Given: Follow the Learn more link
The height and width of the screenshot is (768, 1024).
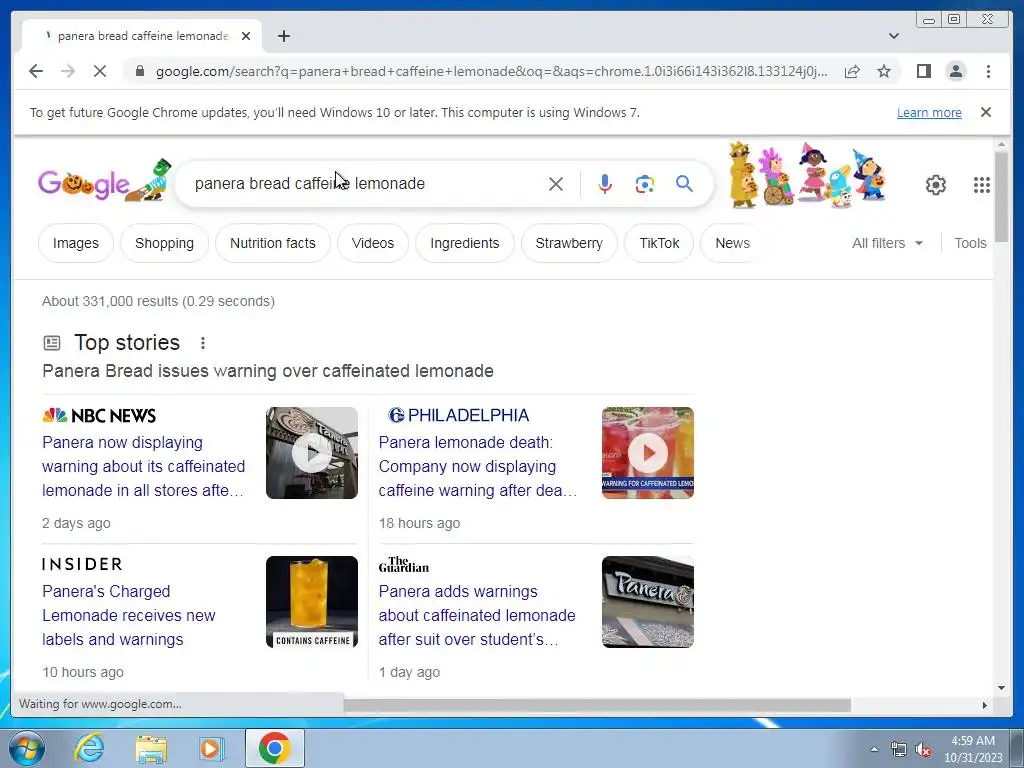Looking at the screenshot, I should (929, 112).
